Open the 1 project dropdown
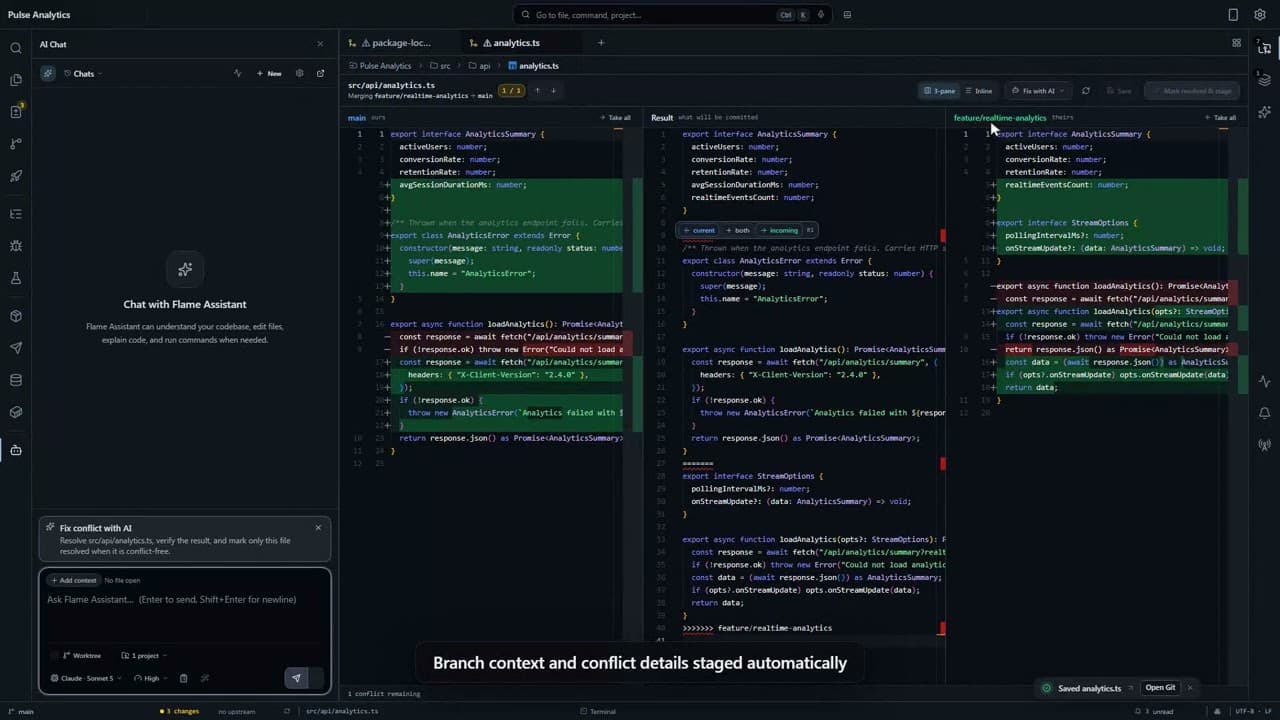Viewport: 1280px width, 720px height. pos(144,655)
